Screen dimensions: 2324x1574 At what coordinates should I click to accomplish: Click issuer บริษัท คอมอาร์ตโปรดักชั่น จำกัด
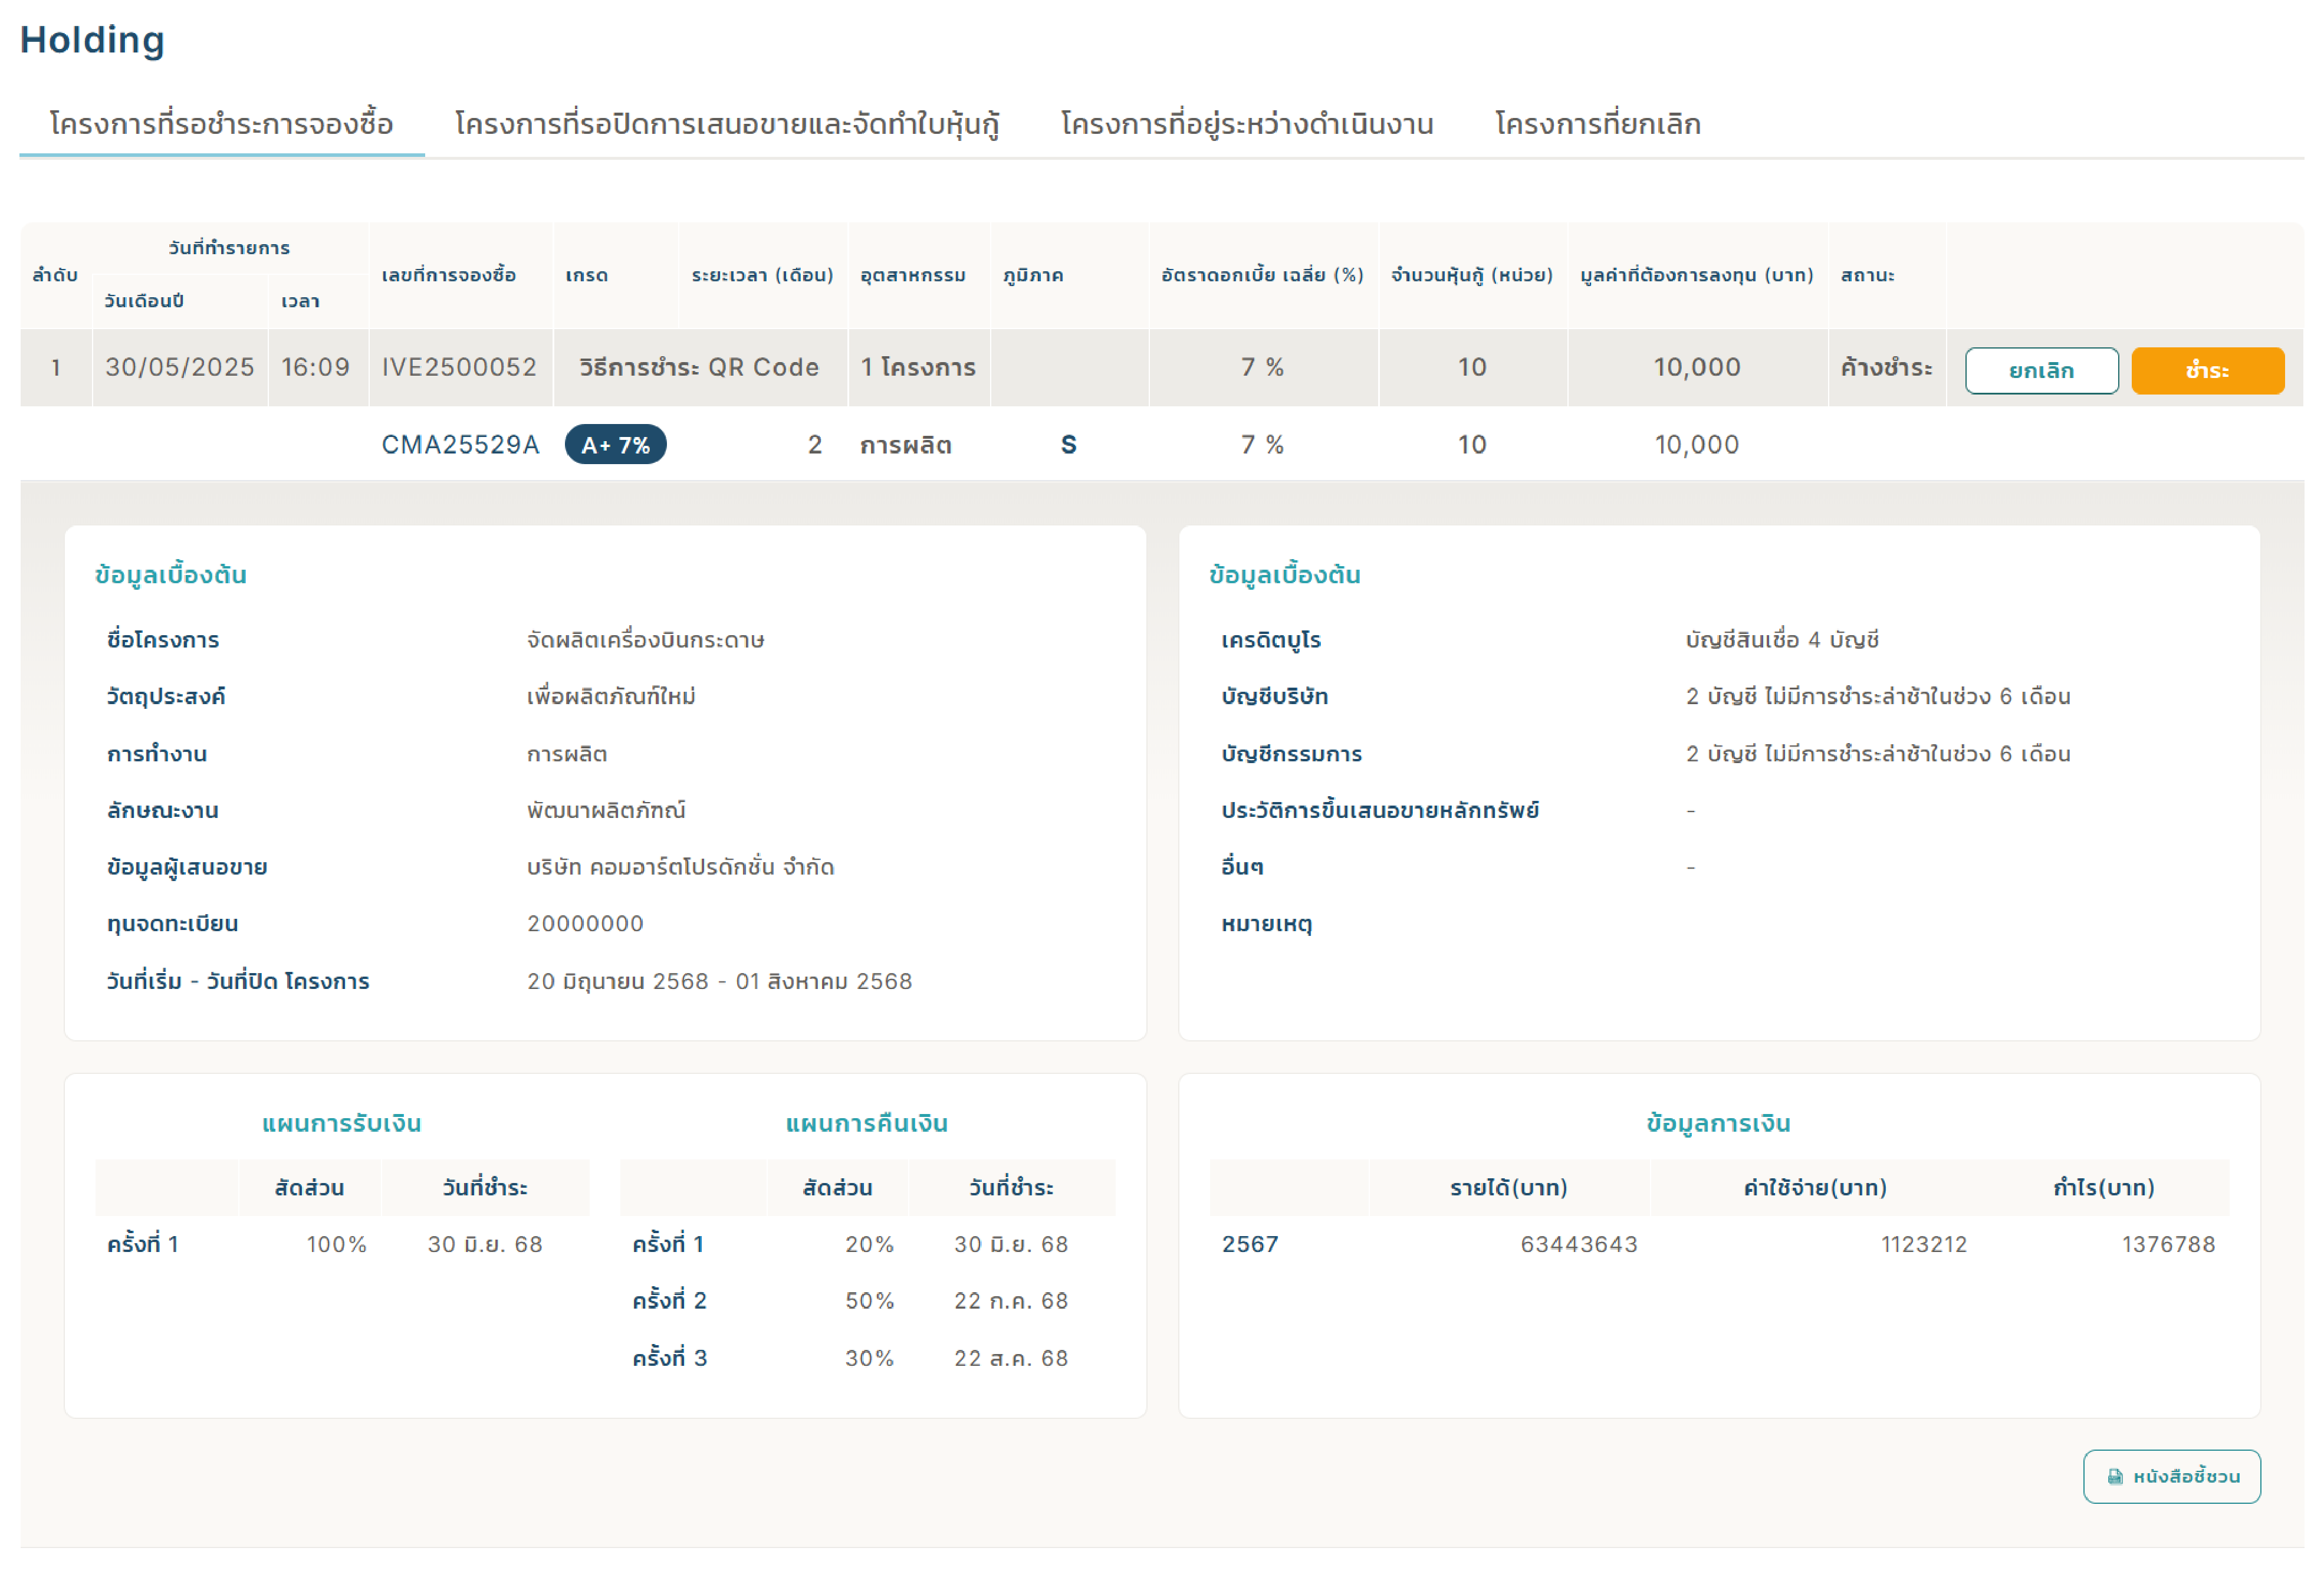[x=680, y=866]
